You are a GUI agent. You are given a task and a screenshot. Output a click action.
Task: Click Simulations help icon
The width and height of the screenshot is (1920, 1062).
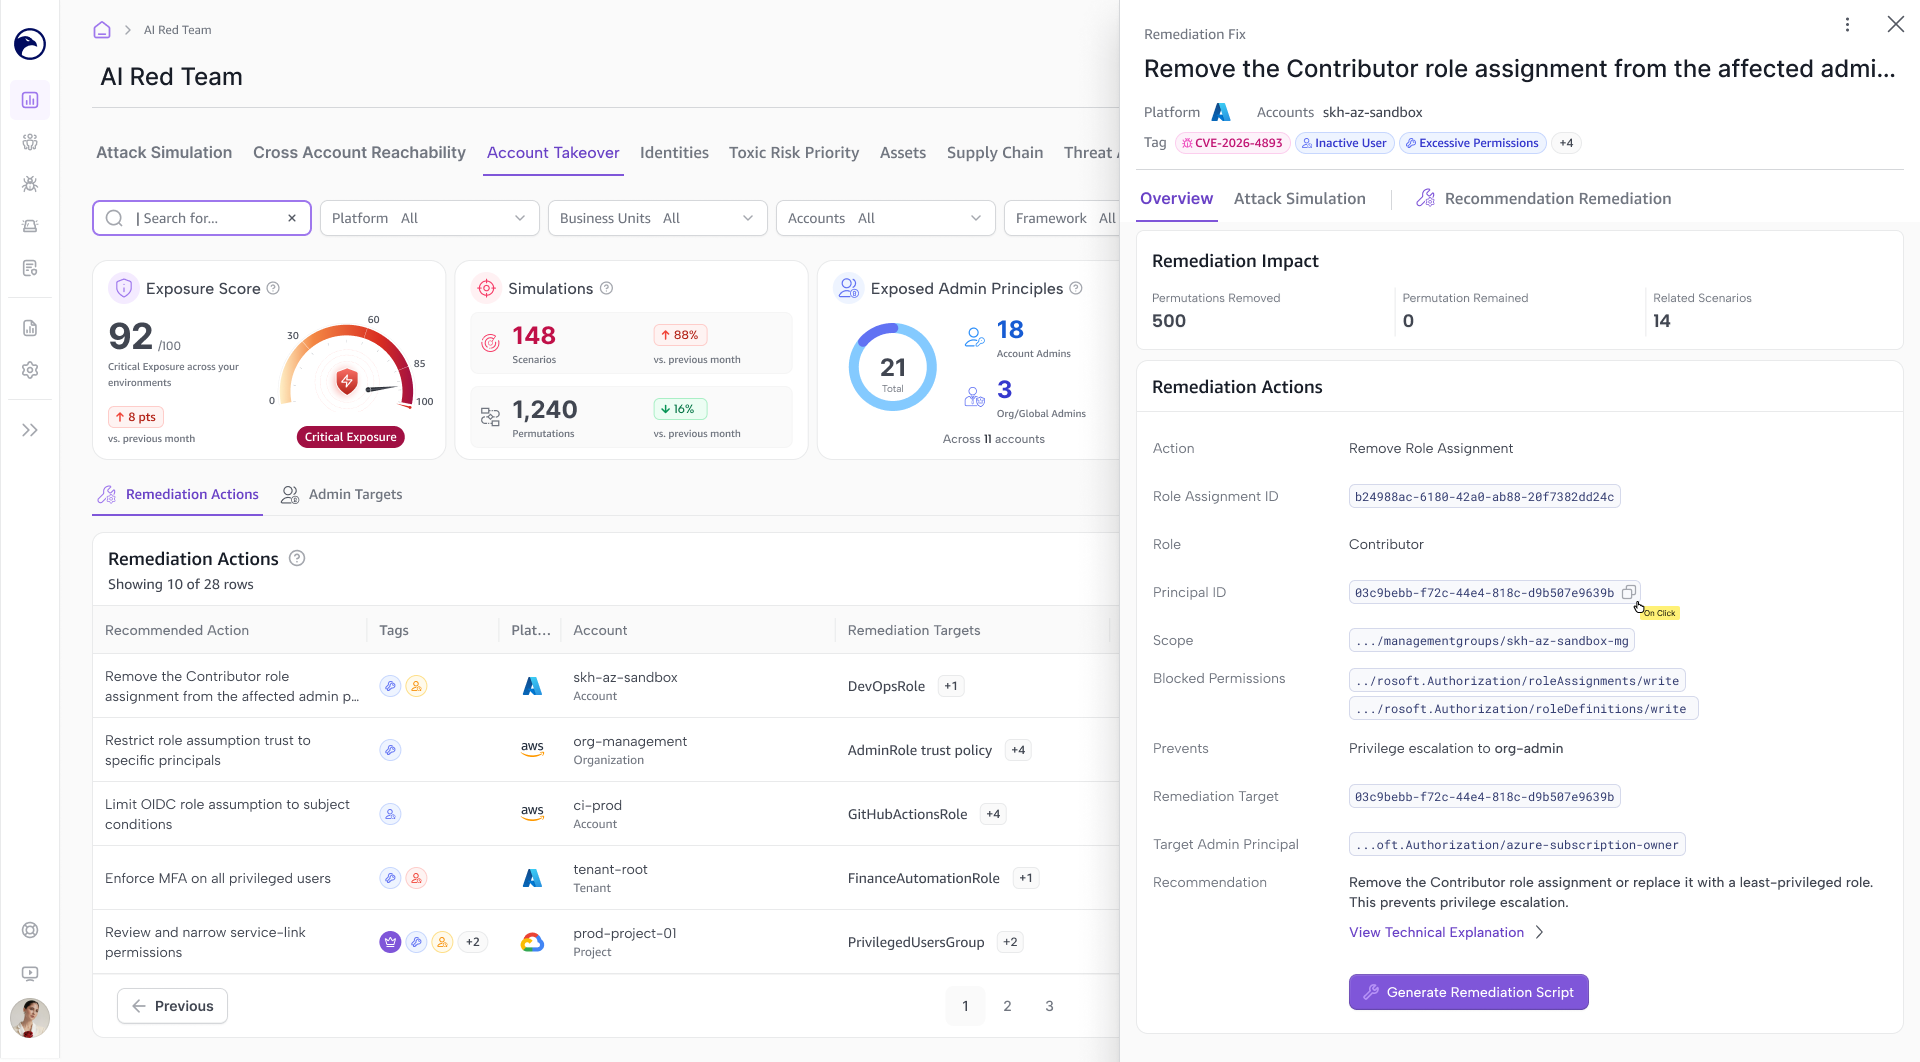(606, 288)
